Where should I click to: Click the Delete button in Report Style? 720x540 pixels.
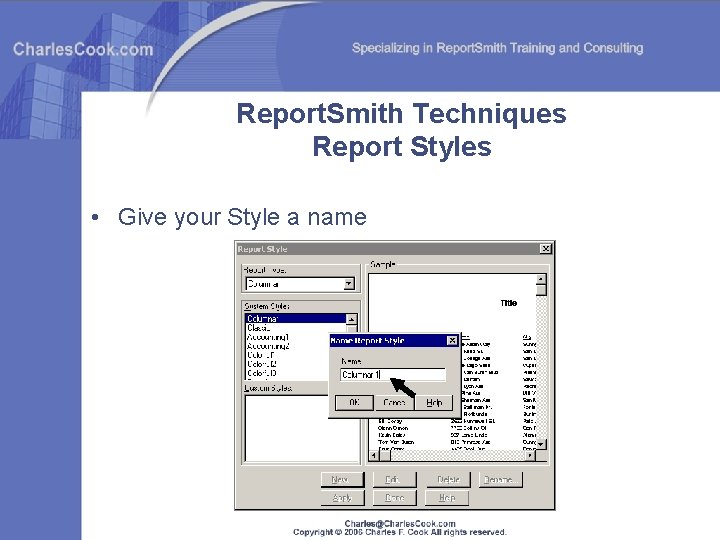pyautogui.click(x=448, y=479)
